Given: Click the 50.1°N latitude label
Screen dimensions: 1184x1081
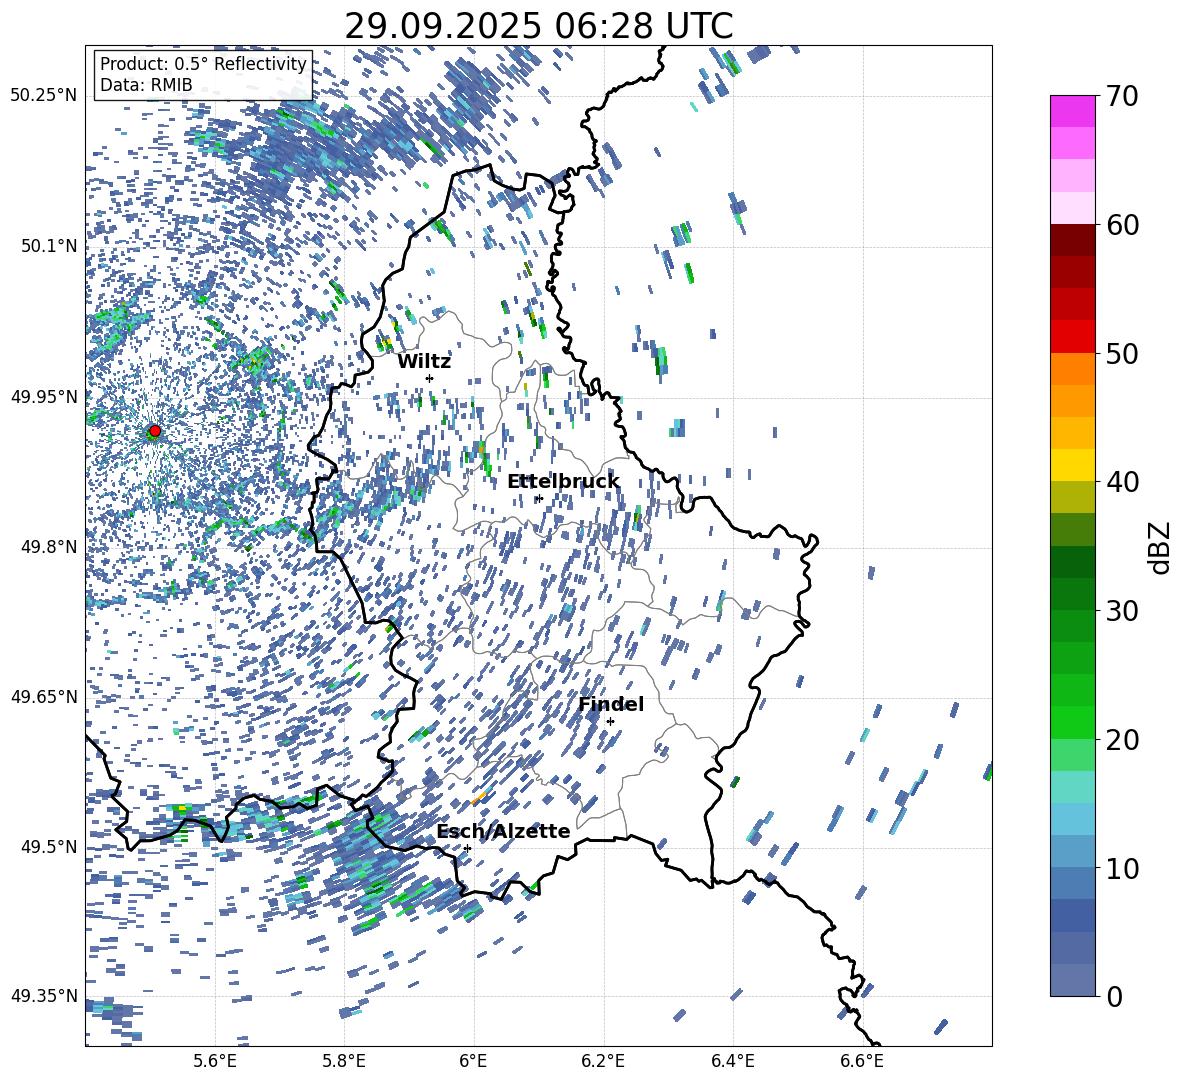Looking at the screenshot, I should coord(49,246).
